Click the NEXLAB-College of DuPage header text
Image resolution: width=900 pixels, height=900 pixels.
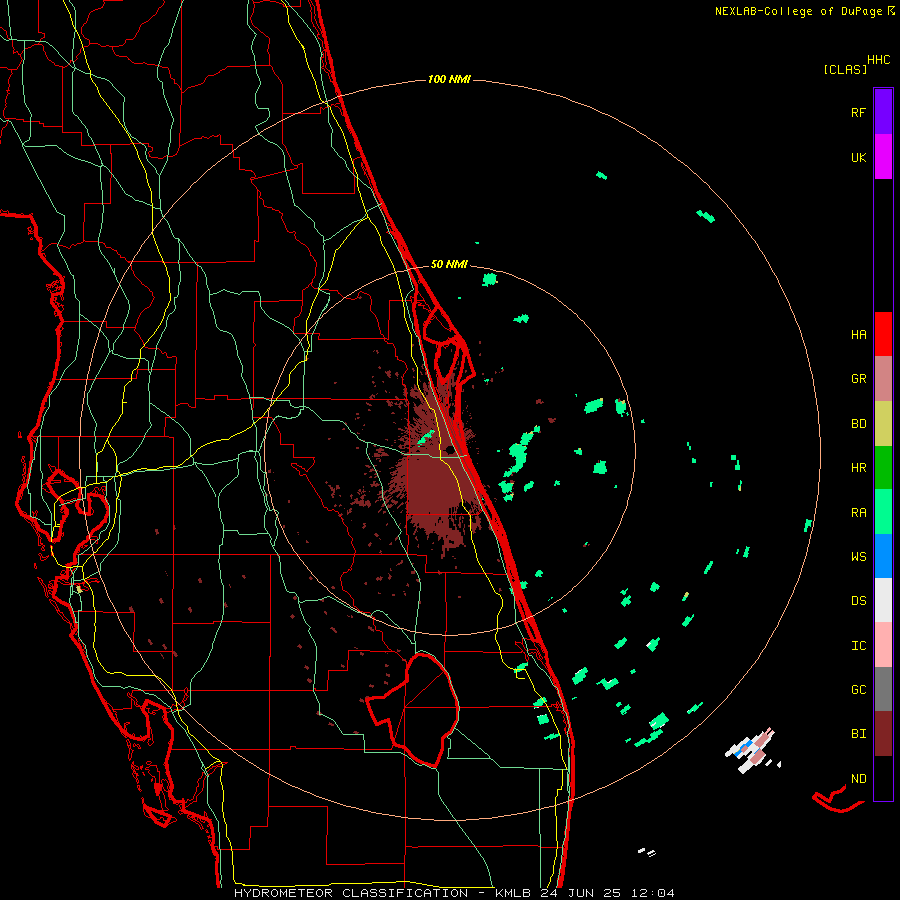(799, 11)
